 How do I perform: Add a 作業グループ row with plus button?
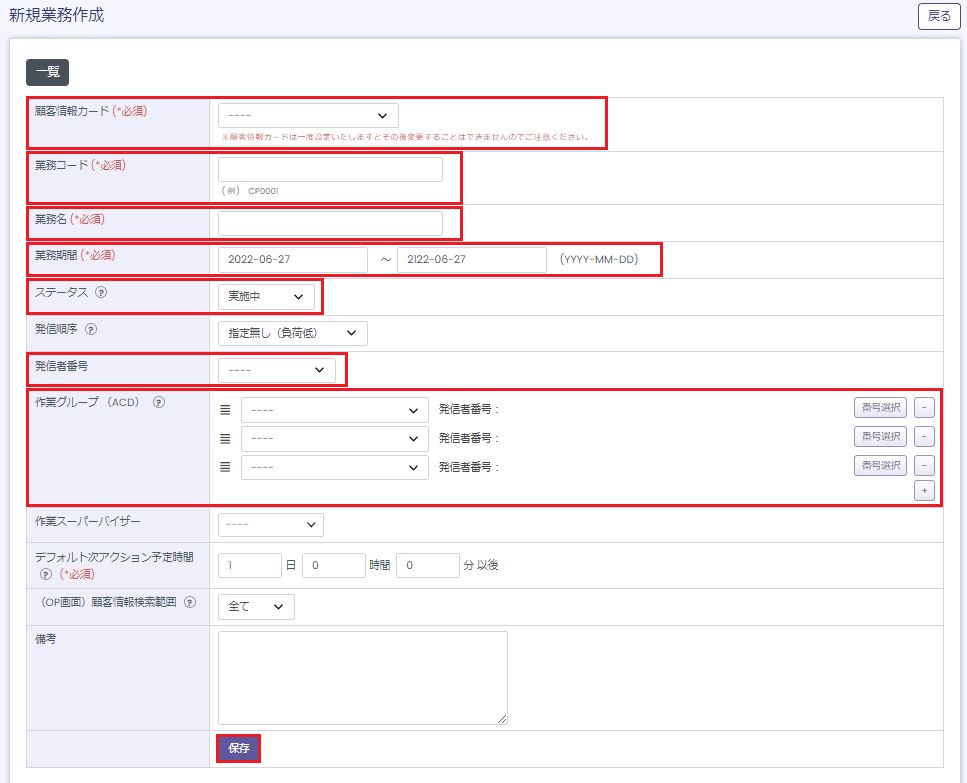[x=924, y=490]
